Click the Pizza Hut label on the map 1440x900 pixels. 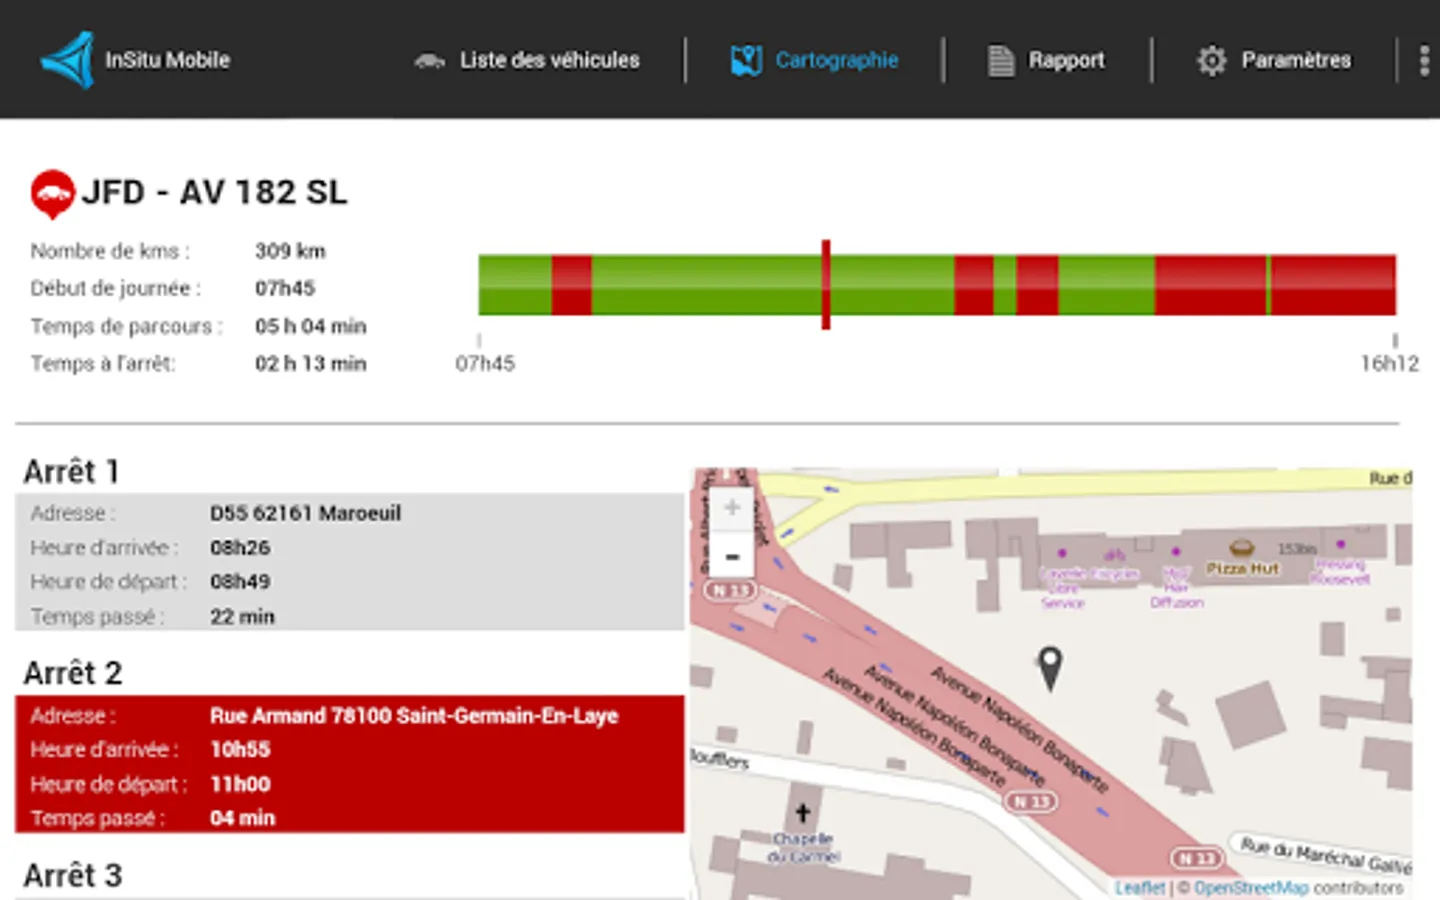(1242, 569)
